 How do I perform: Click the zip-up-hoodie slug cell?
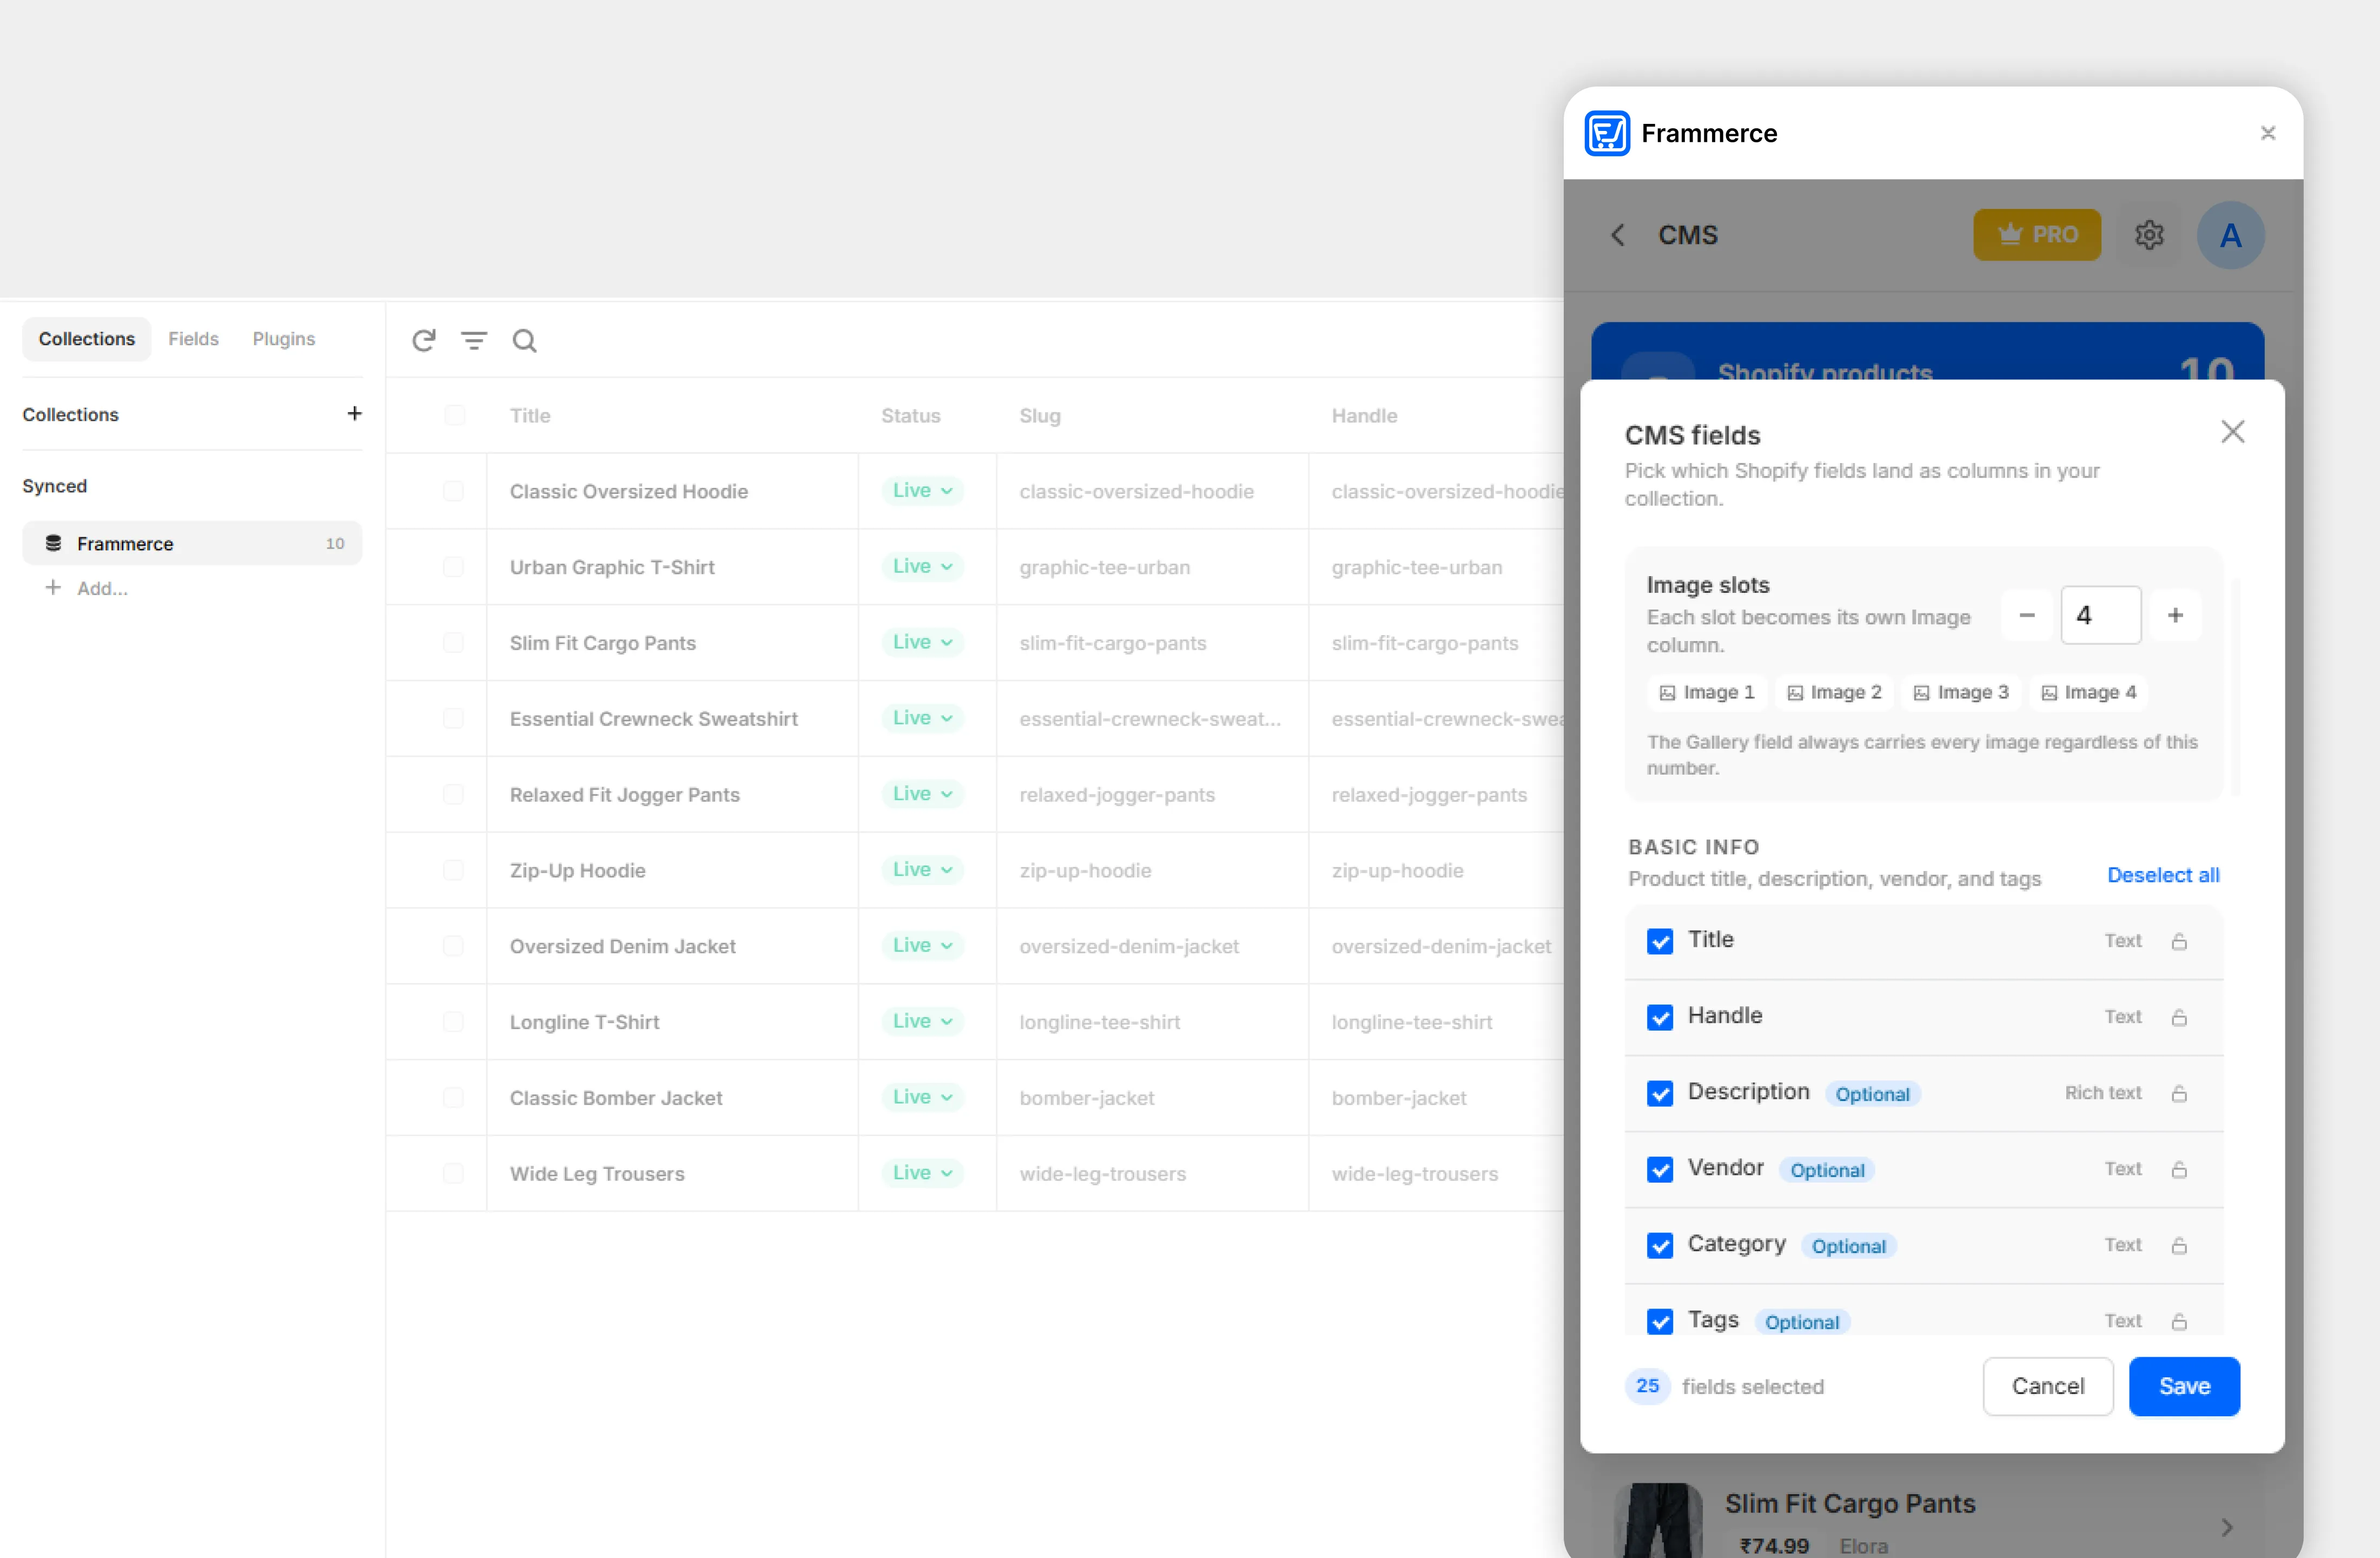point(1152,870)
